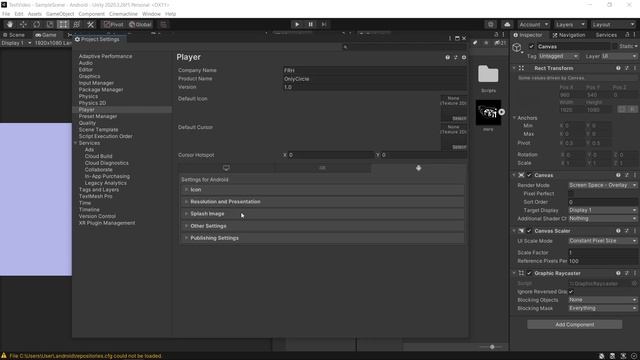Image resolution: width=640 pixels, height=360 pixels.
Task: Switch to the Services tab in Inspector panel
Action: [x=606, y=35]
